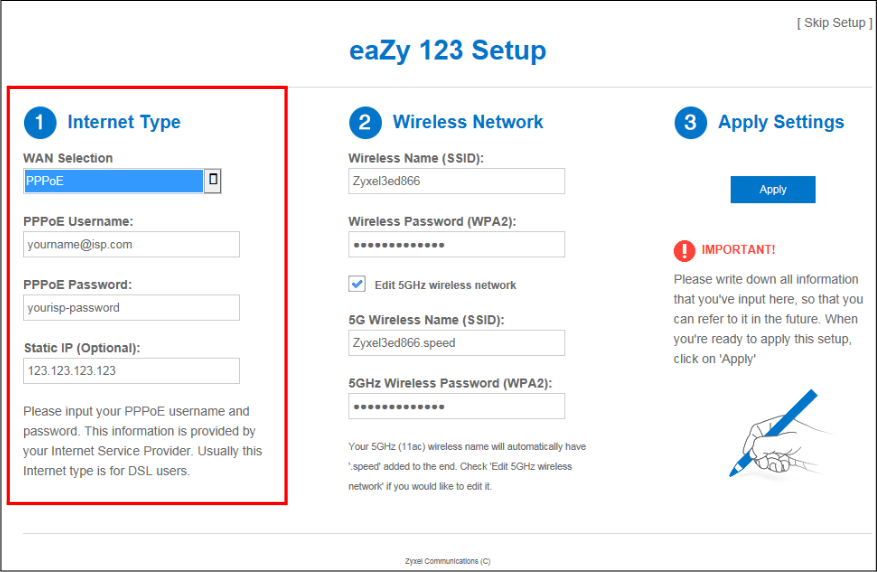This screenshot has width=877, height=572.
Task: Click the PPPoE Username field
Action: point(131,244)
